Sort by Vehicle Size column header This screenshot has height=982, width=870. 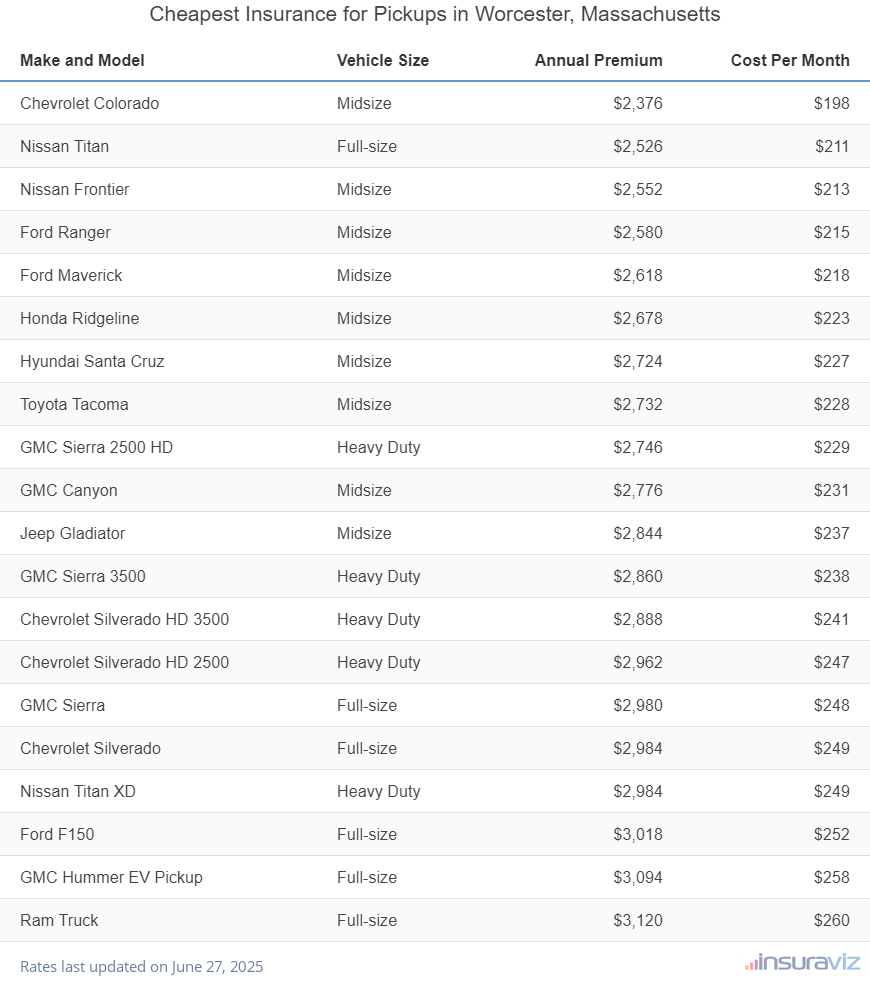tap(383, 60)
